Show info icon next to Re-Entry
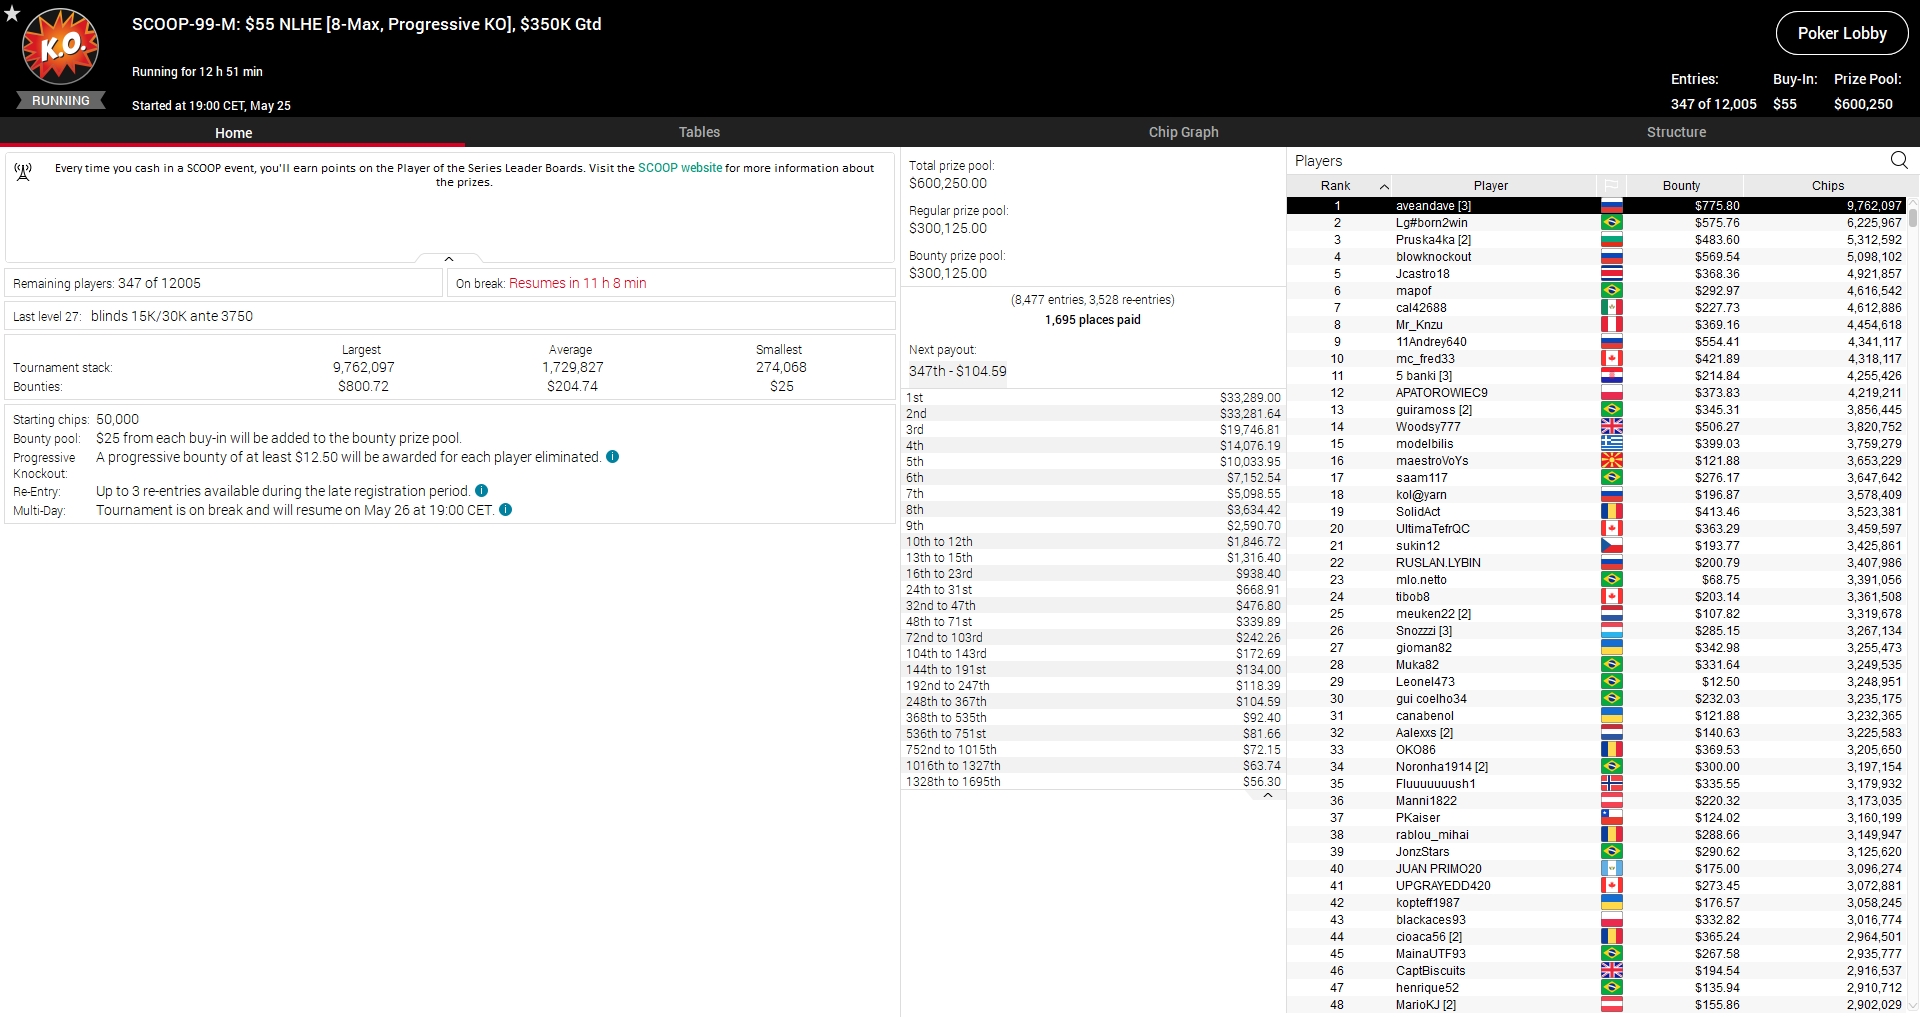Screen dimensions: 1920x1017 point(482,491)
